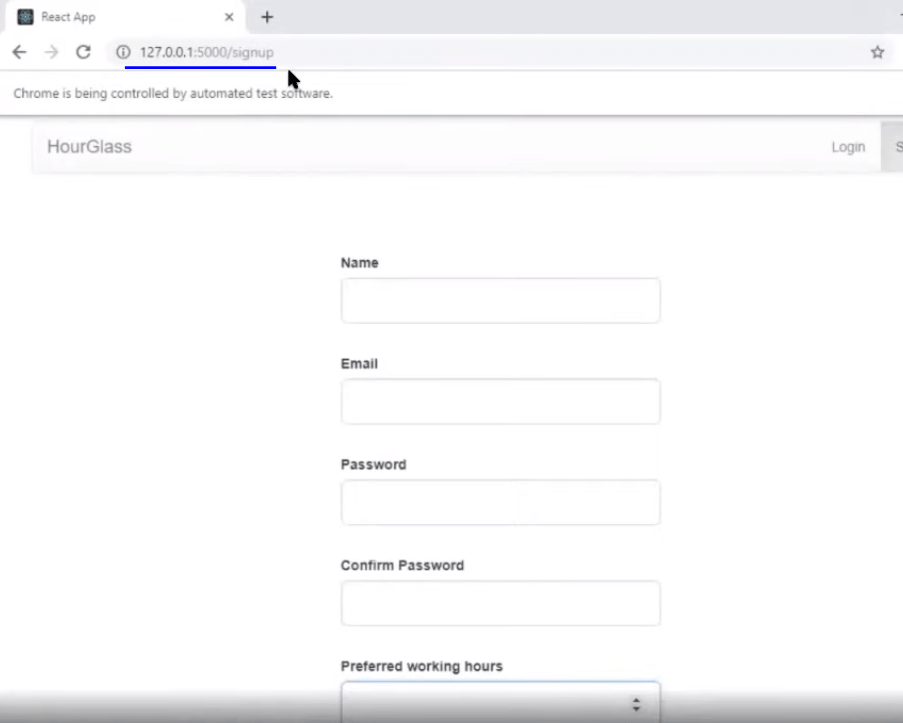Click the Confirm Password label

[x=402, y=565]
